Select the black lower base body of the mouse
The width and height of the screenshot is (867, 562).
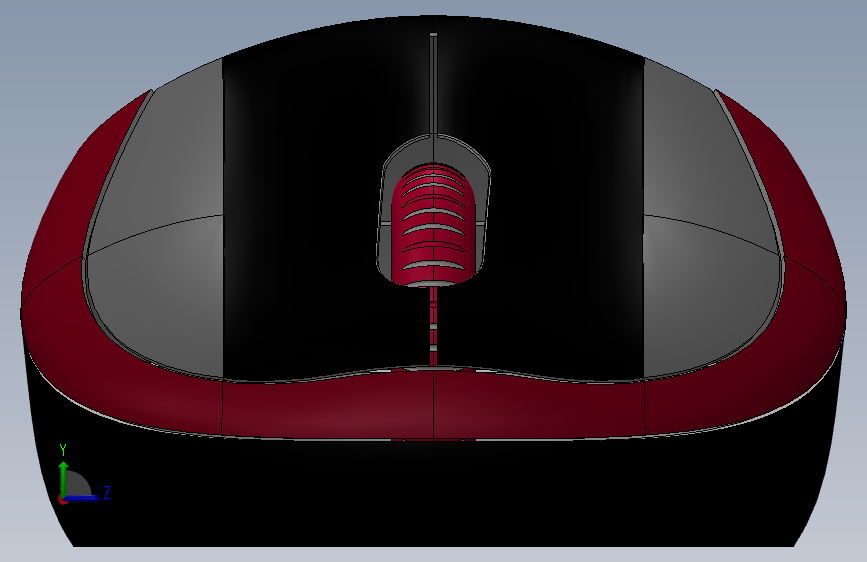click(433, 492)
